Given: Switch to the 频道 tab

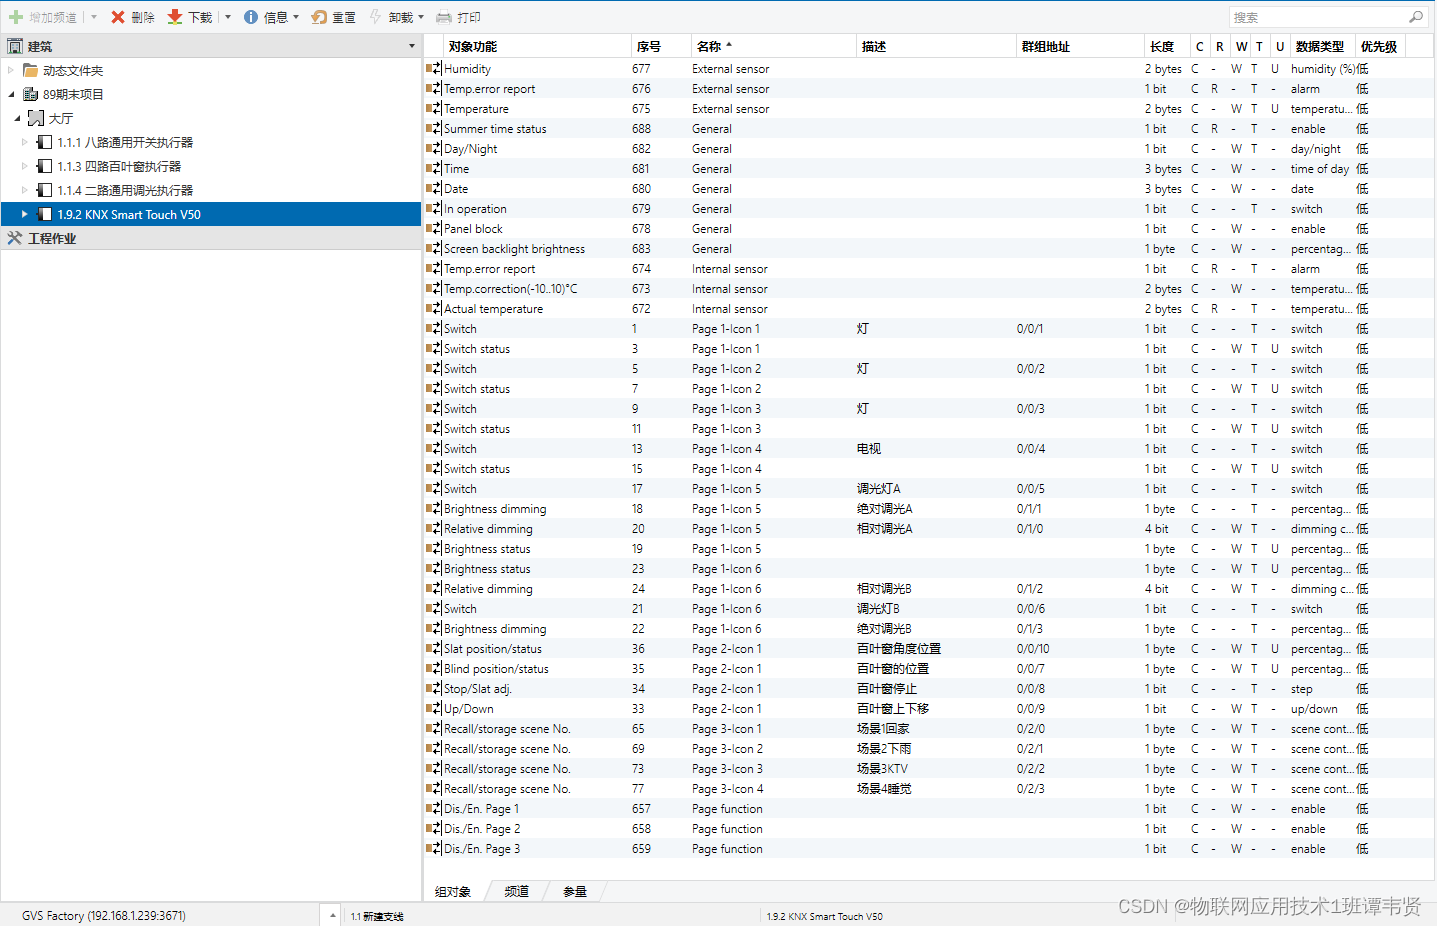Looking at the screenshot, I should [x=516, y=891].
